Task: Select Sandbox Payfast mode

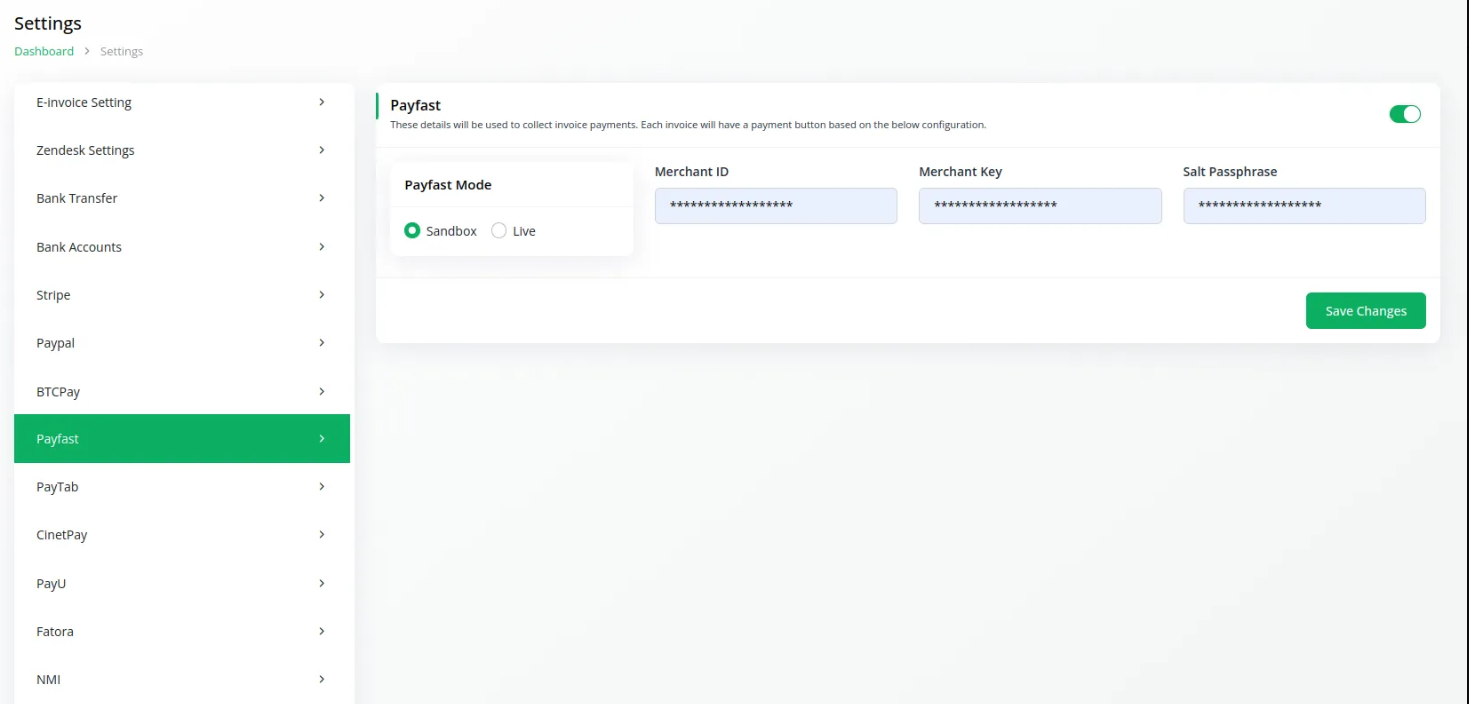Action: (412, 231)
